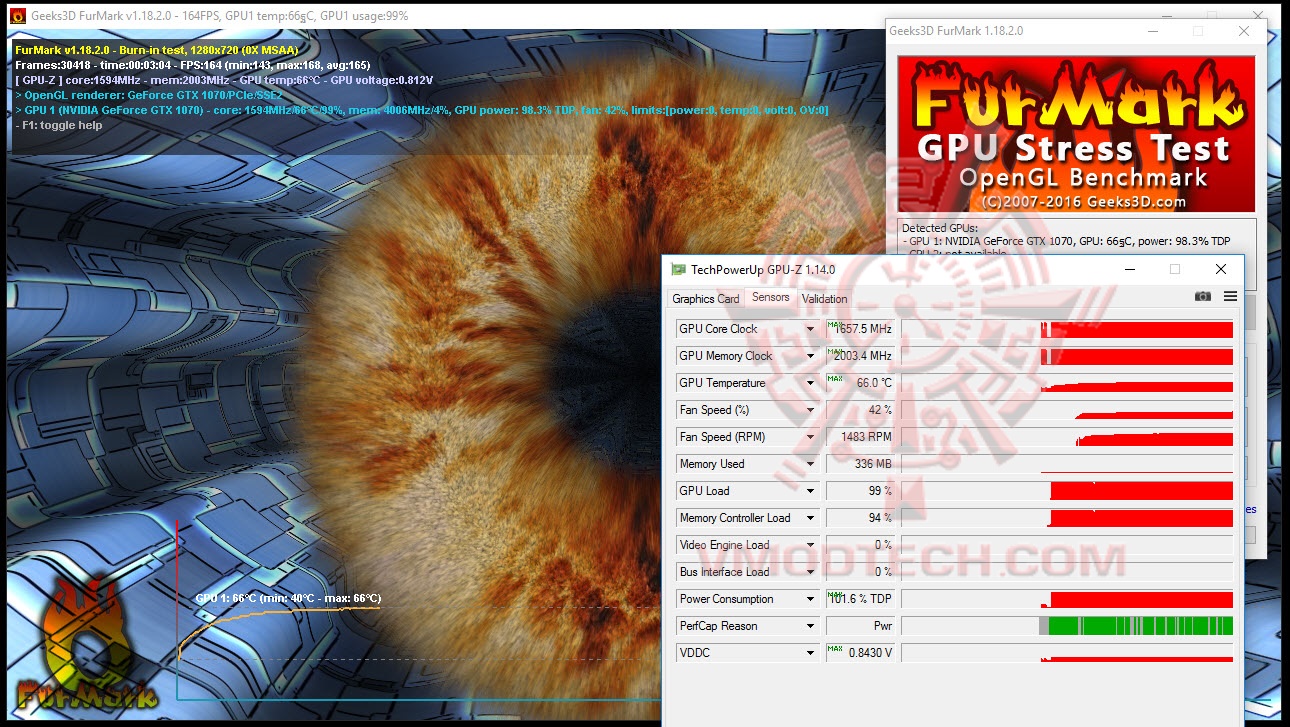Viewport: 1290px width, 727px height.
Task: Click the 42 % fan speed value
Action: click(860, 410)
